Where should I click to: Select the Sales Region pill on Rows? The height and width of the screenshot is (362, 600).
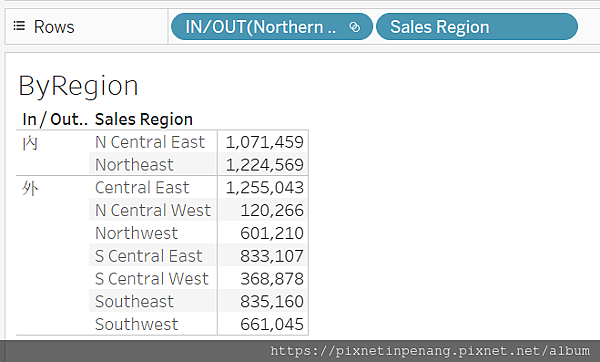point(477,27)
